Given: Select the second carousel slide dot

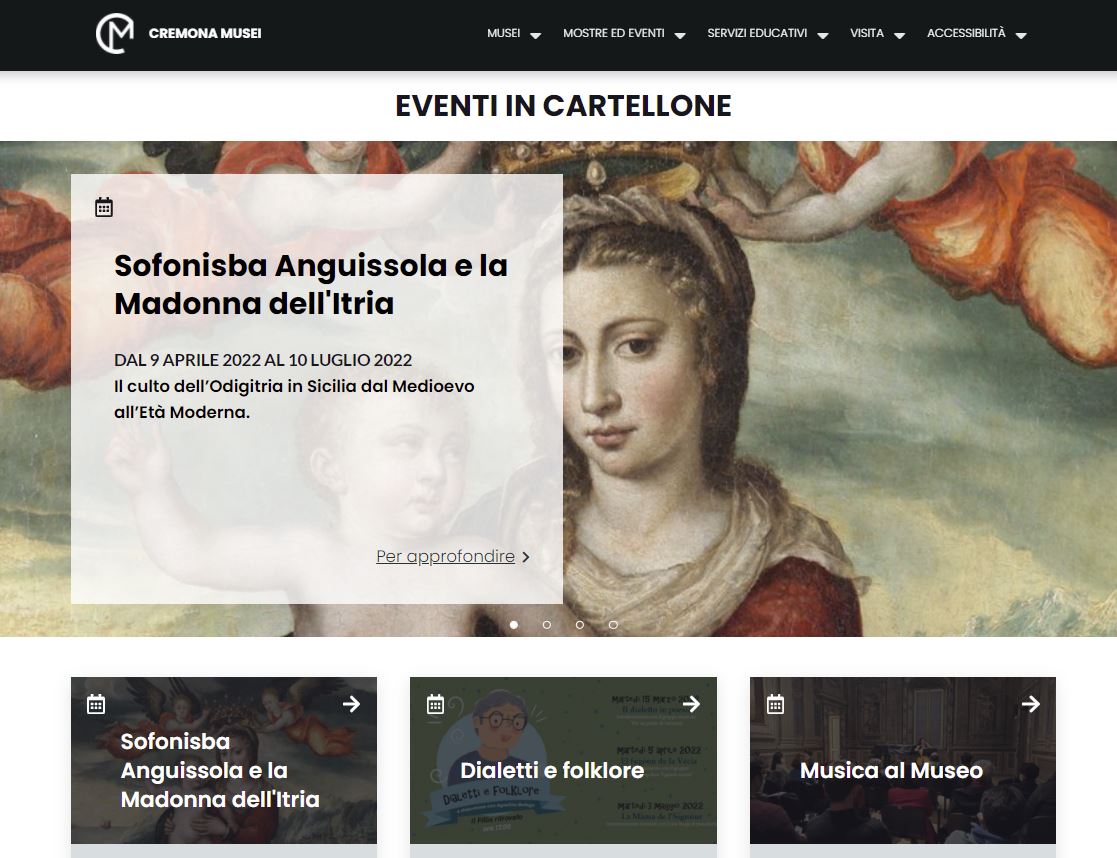Looking at the screenshot, I should coord(546,625).
